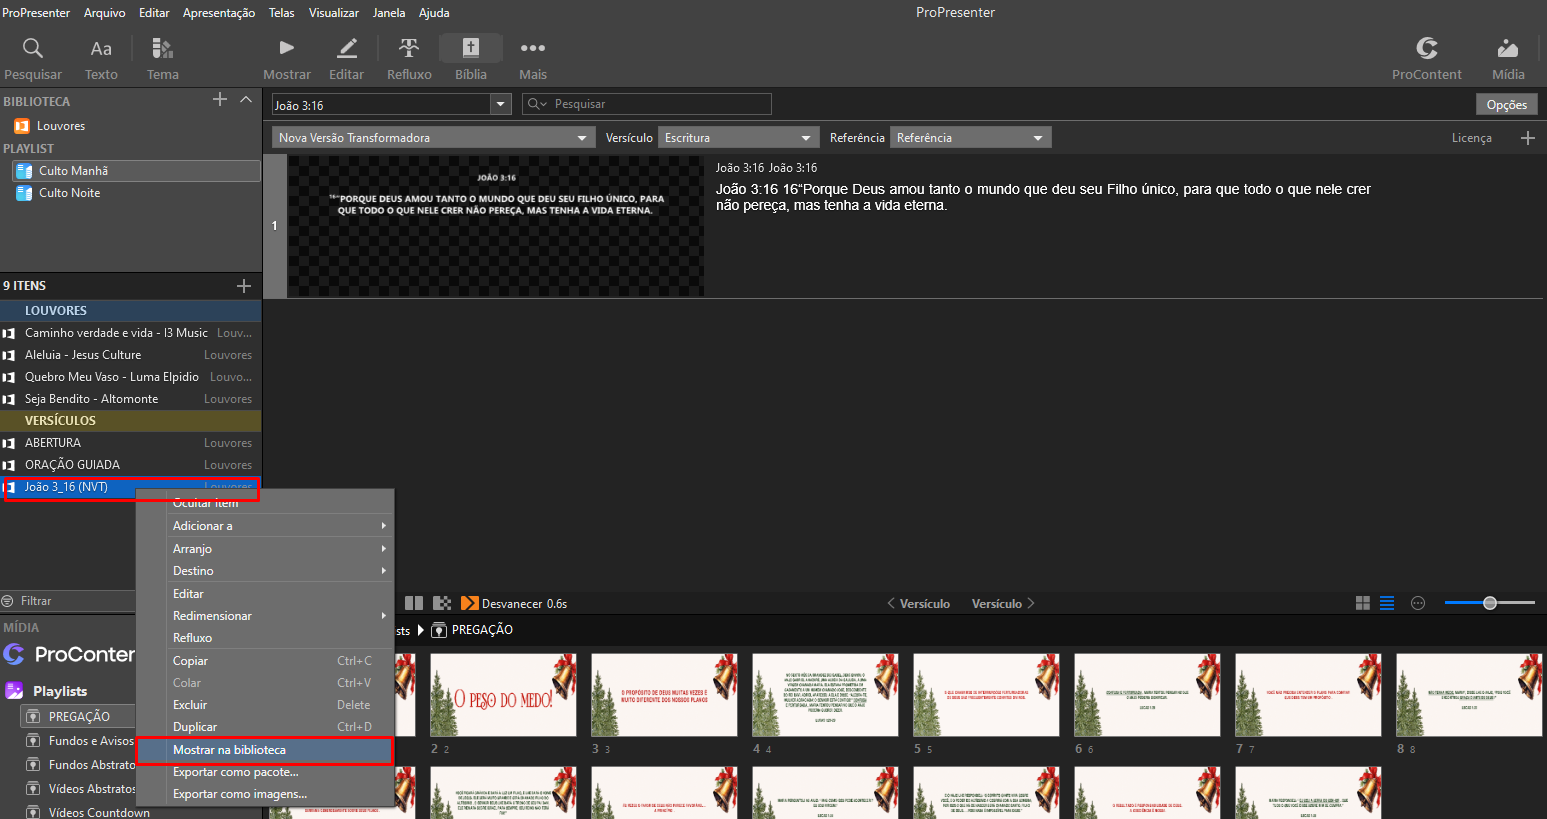Open the Nova Versão Transformadora dropdown

tap(434, 138)
